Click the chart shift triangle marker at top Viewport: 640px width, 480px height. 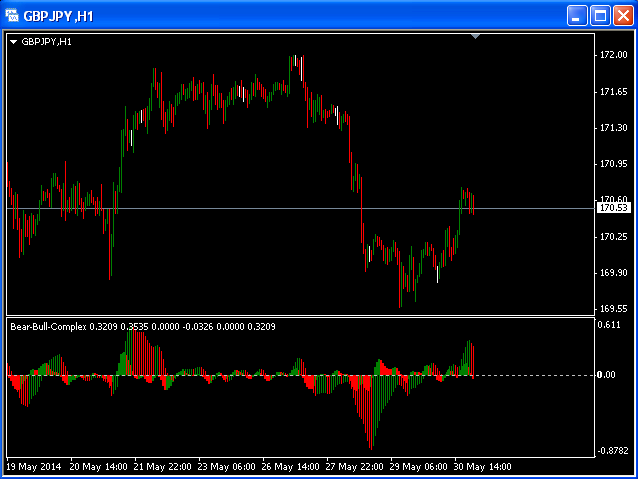(x=476, y=36)
